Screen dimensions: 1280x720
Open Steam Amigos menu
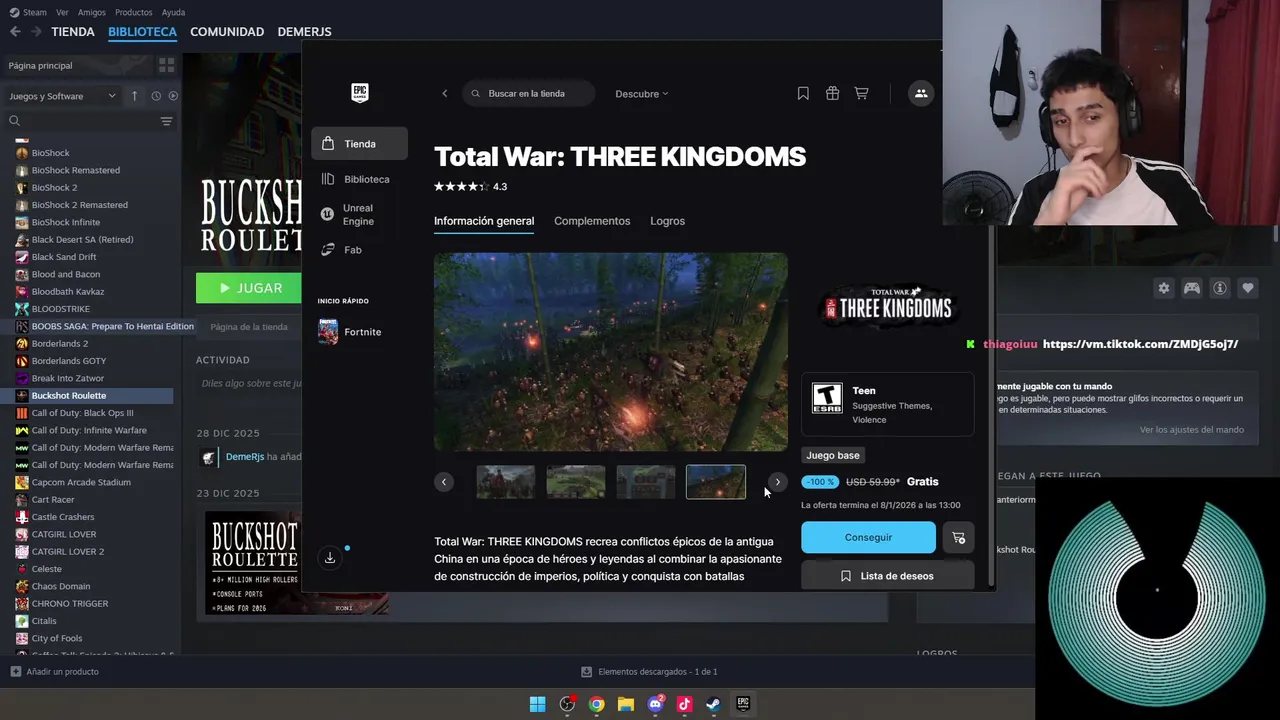[x=92, y=12]
